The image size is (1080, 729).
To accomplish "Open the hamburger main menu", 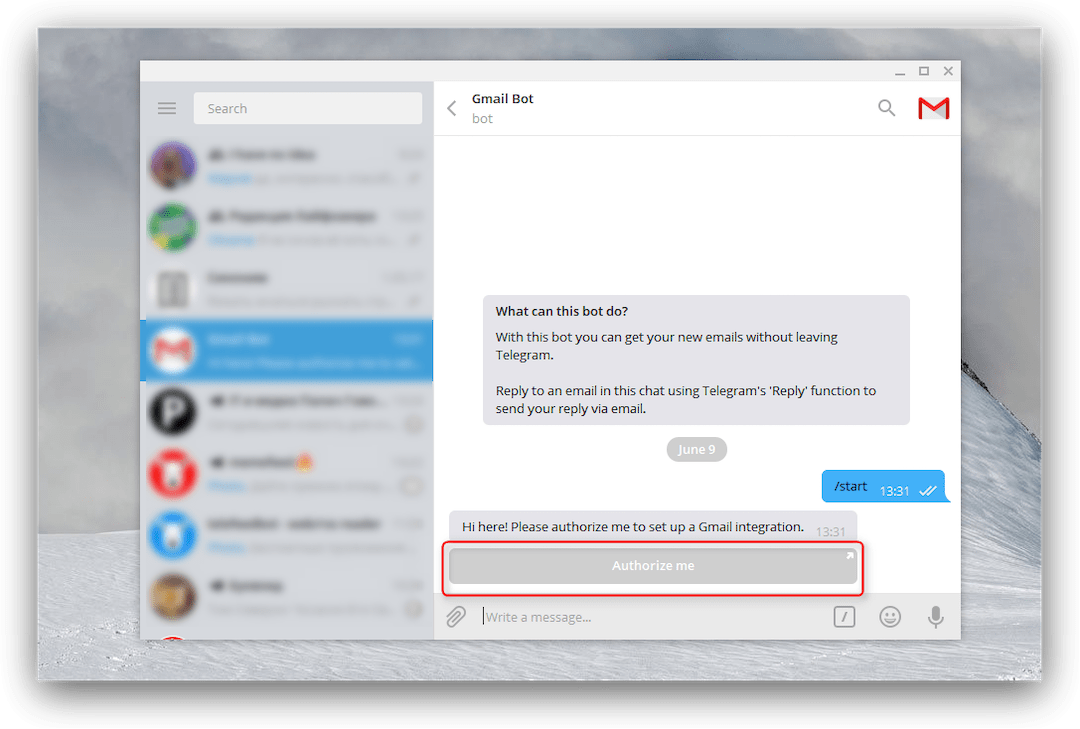I will click(167, 108).
